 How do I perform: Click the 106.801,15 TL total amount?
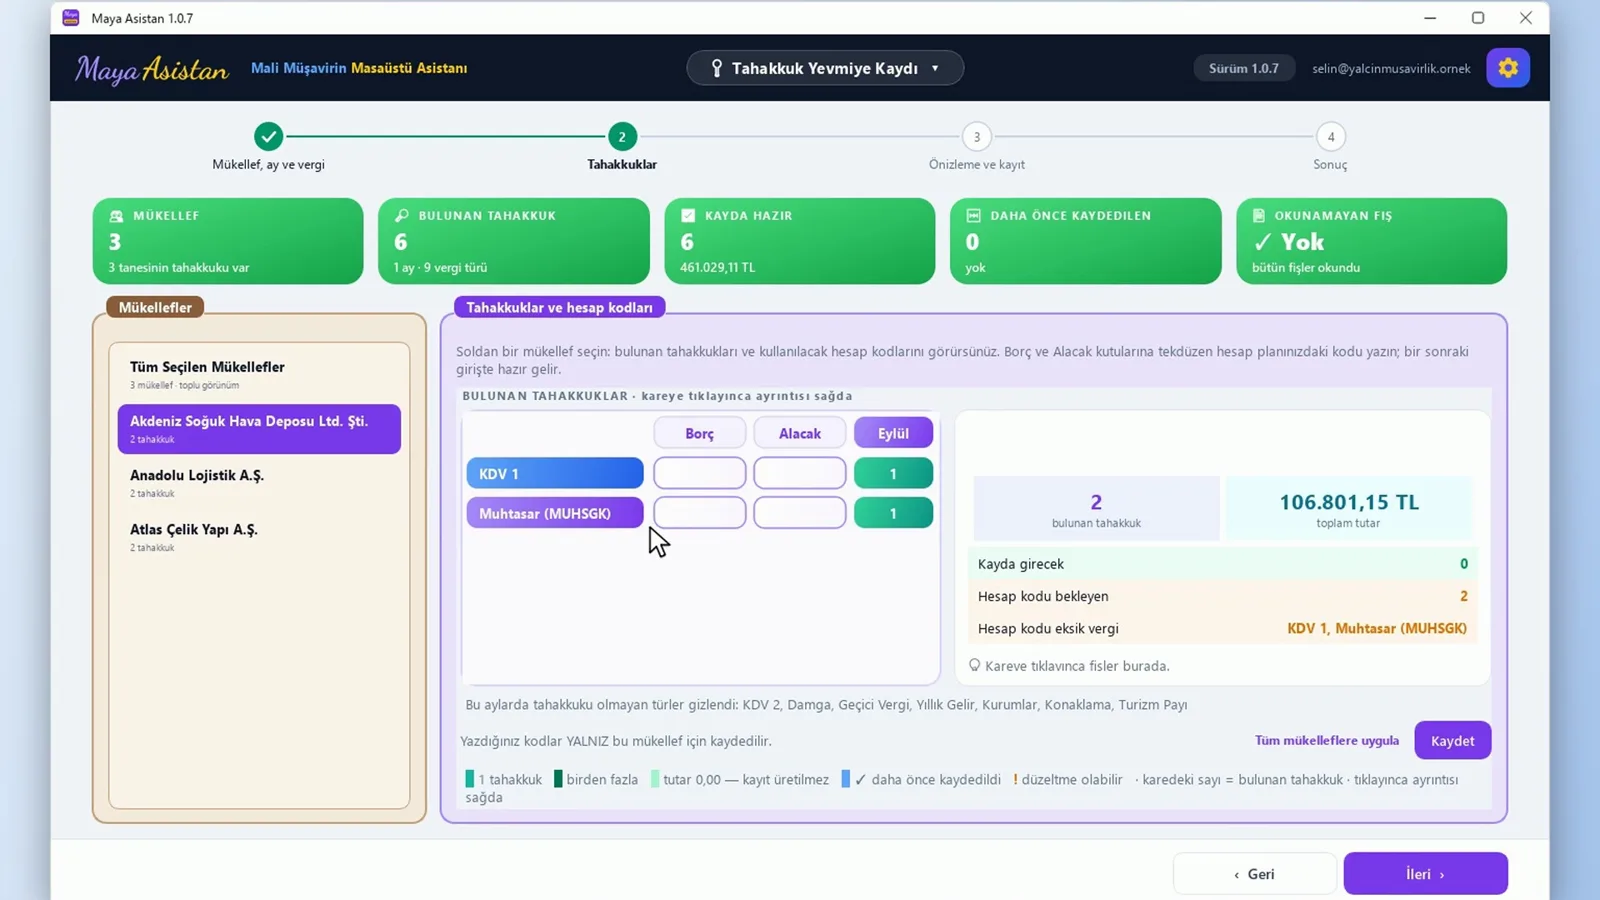[1349, 502]
